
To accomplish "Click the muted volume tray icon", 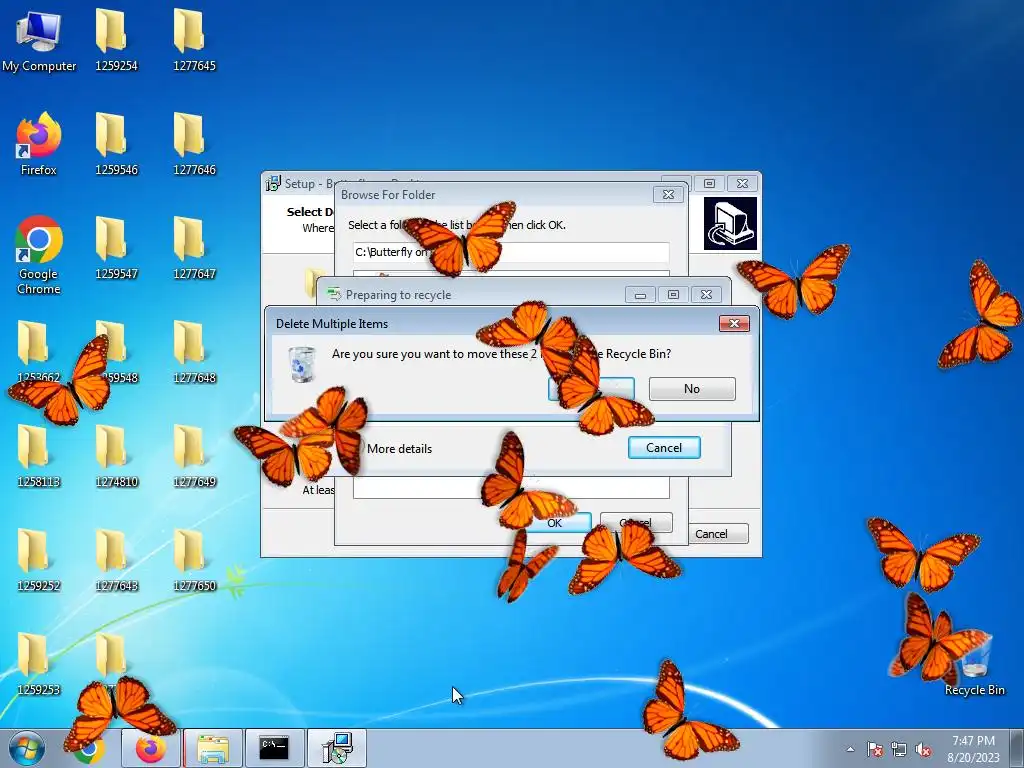I will tap(923, 749).
